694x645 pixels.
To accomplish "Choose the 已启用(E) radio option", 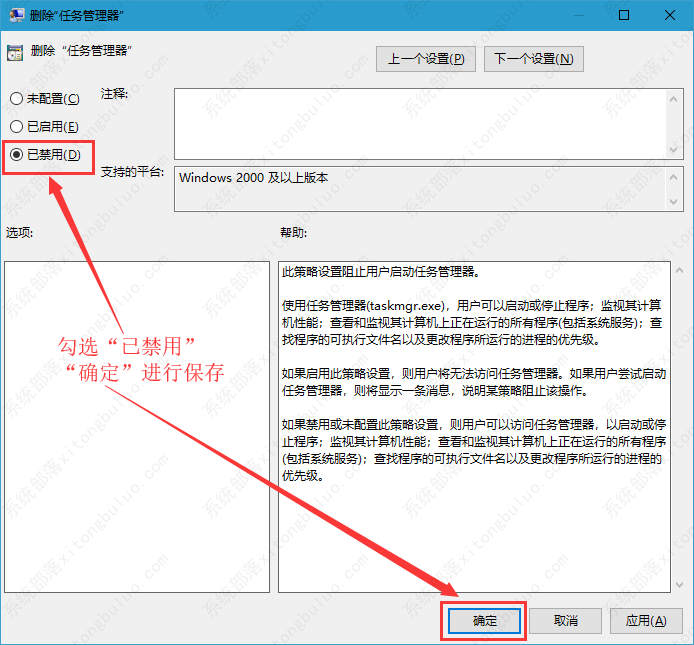I will pos(16,127).
